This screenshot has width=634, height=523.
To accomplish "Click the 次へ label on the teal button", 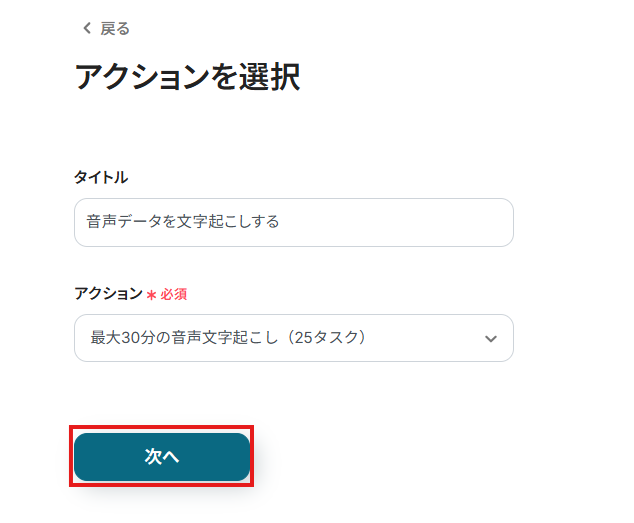I will click(161, 456).
